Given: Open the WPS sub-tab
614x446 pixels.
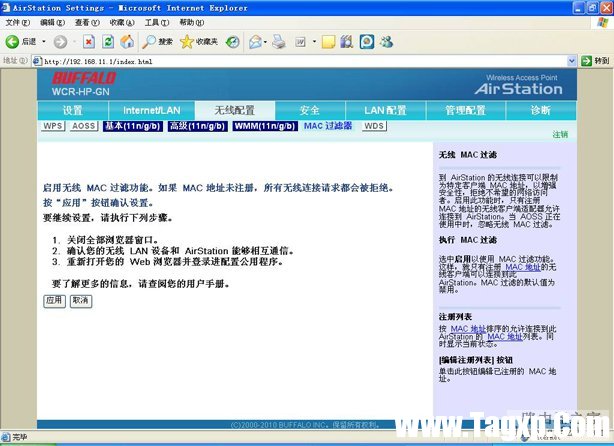Looking at the screenshot, I should [x=53, y=126].
